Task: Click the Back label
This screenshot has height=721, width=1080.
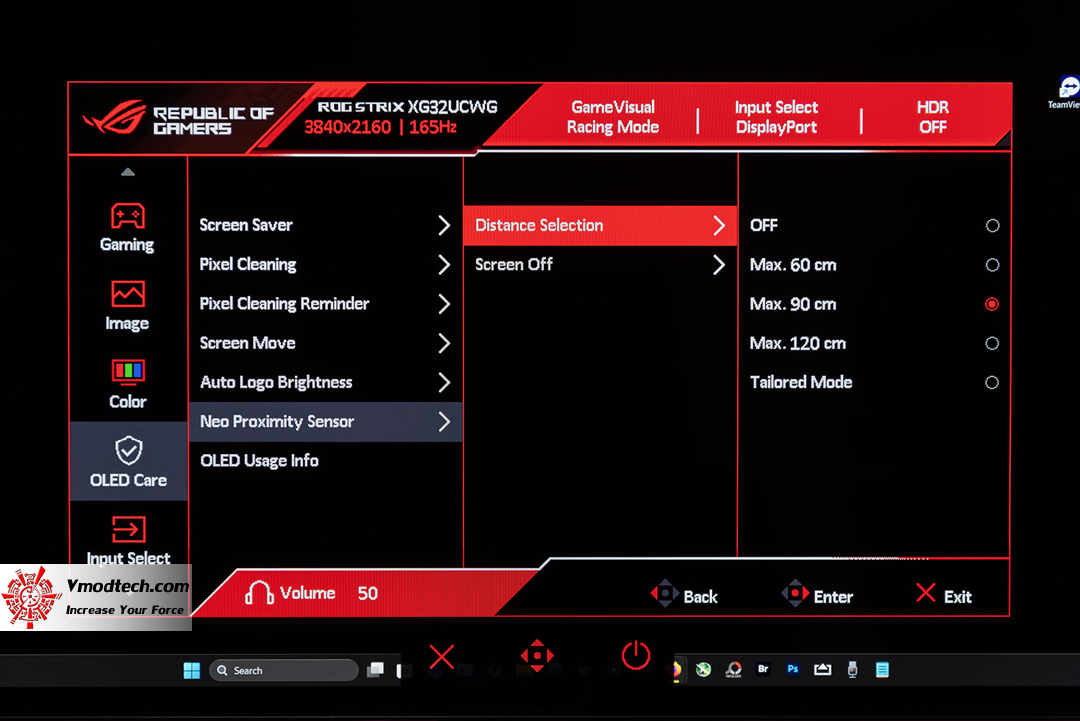Action: 700,596
